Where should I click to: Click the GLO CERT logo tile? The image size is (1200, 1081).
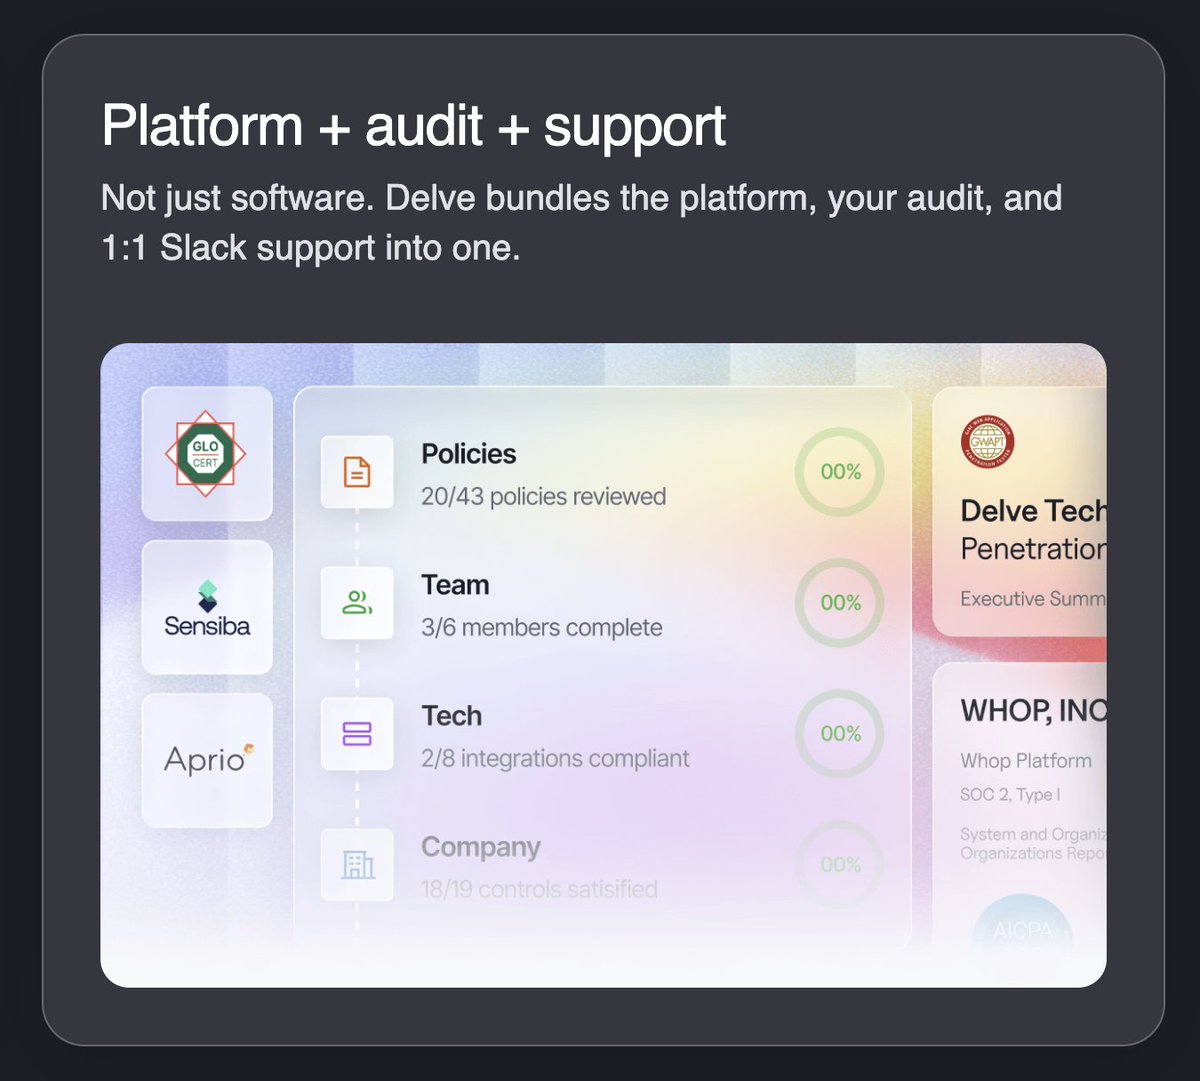tap(207, 454)
